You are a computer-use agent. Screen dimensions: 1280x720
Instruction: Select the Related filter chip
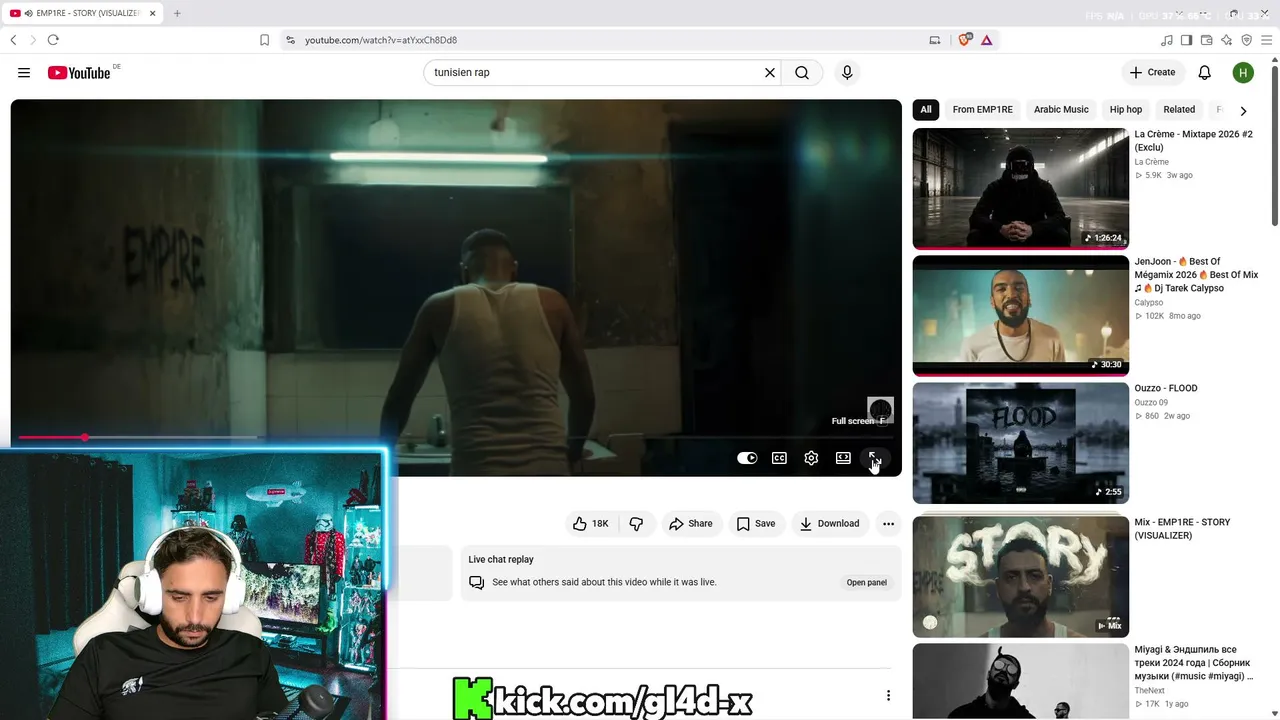click(x=1179, y=110)
